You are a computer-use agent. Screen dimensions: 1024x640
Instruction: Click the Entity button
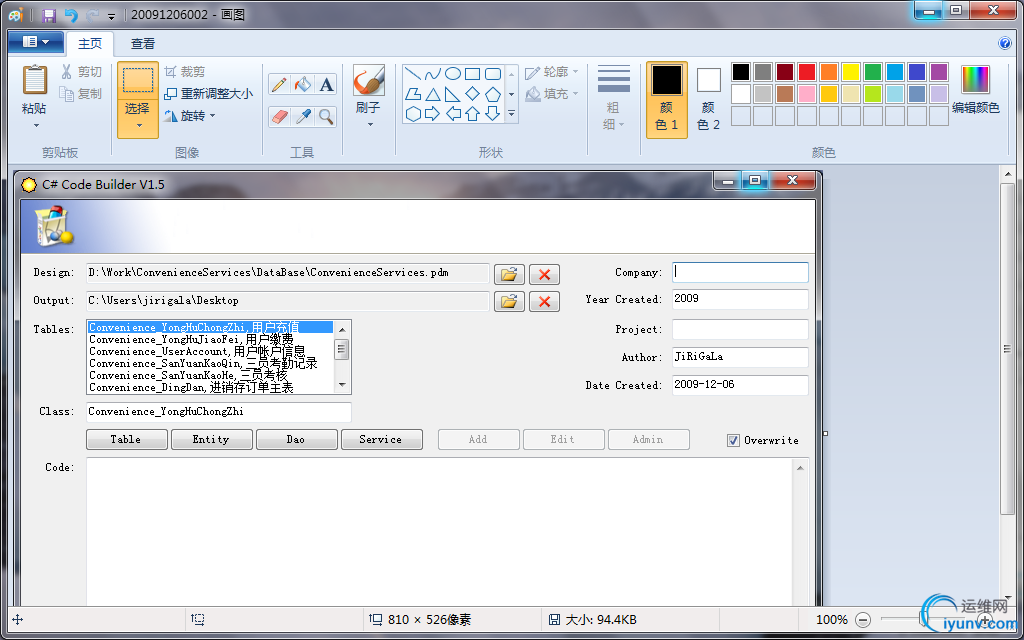click(x=212, y=440)
